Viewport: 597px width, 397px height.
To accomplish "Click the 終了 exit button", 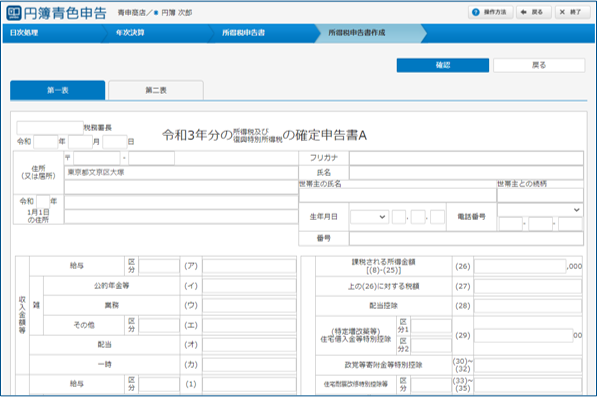I will (572, 12).
